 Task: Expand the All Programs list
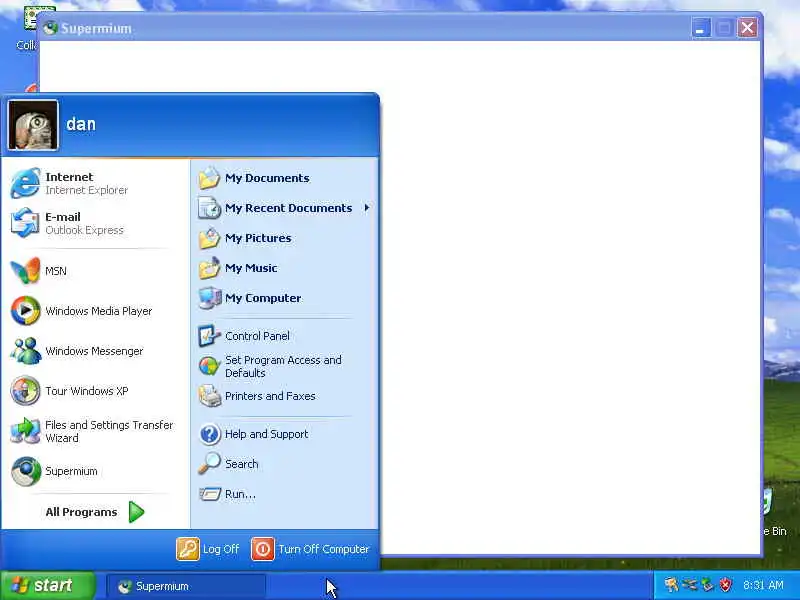pos(95,512)
